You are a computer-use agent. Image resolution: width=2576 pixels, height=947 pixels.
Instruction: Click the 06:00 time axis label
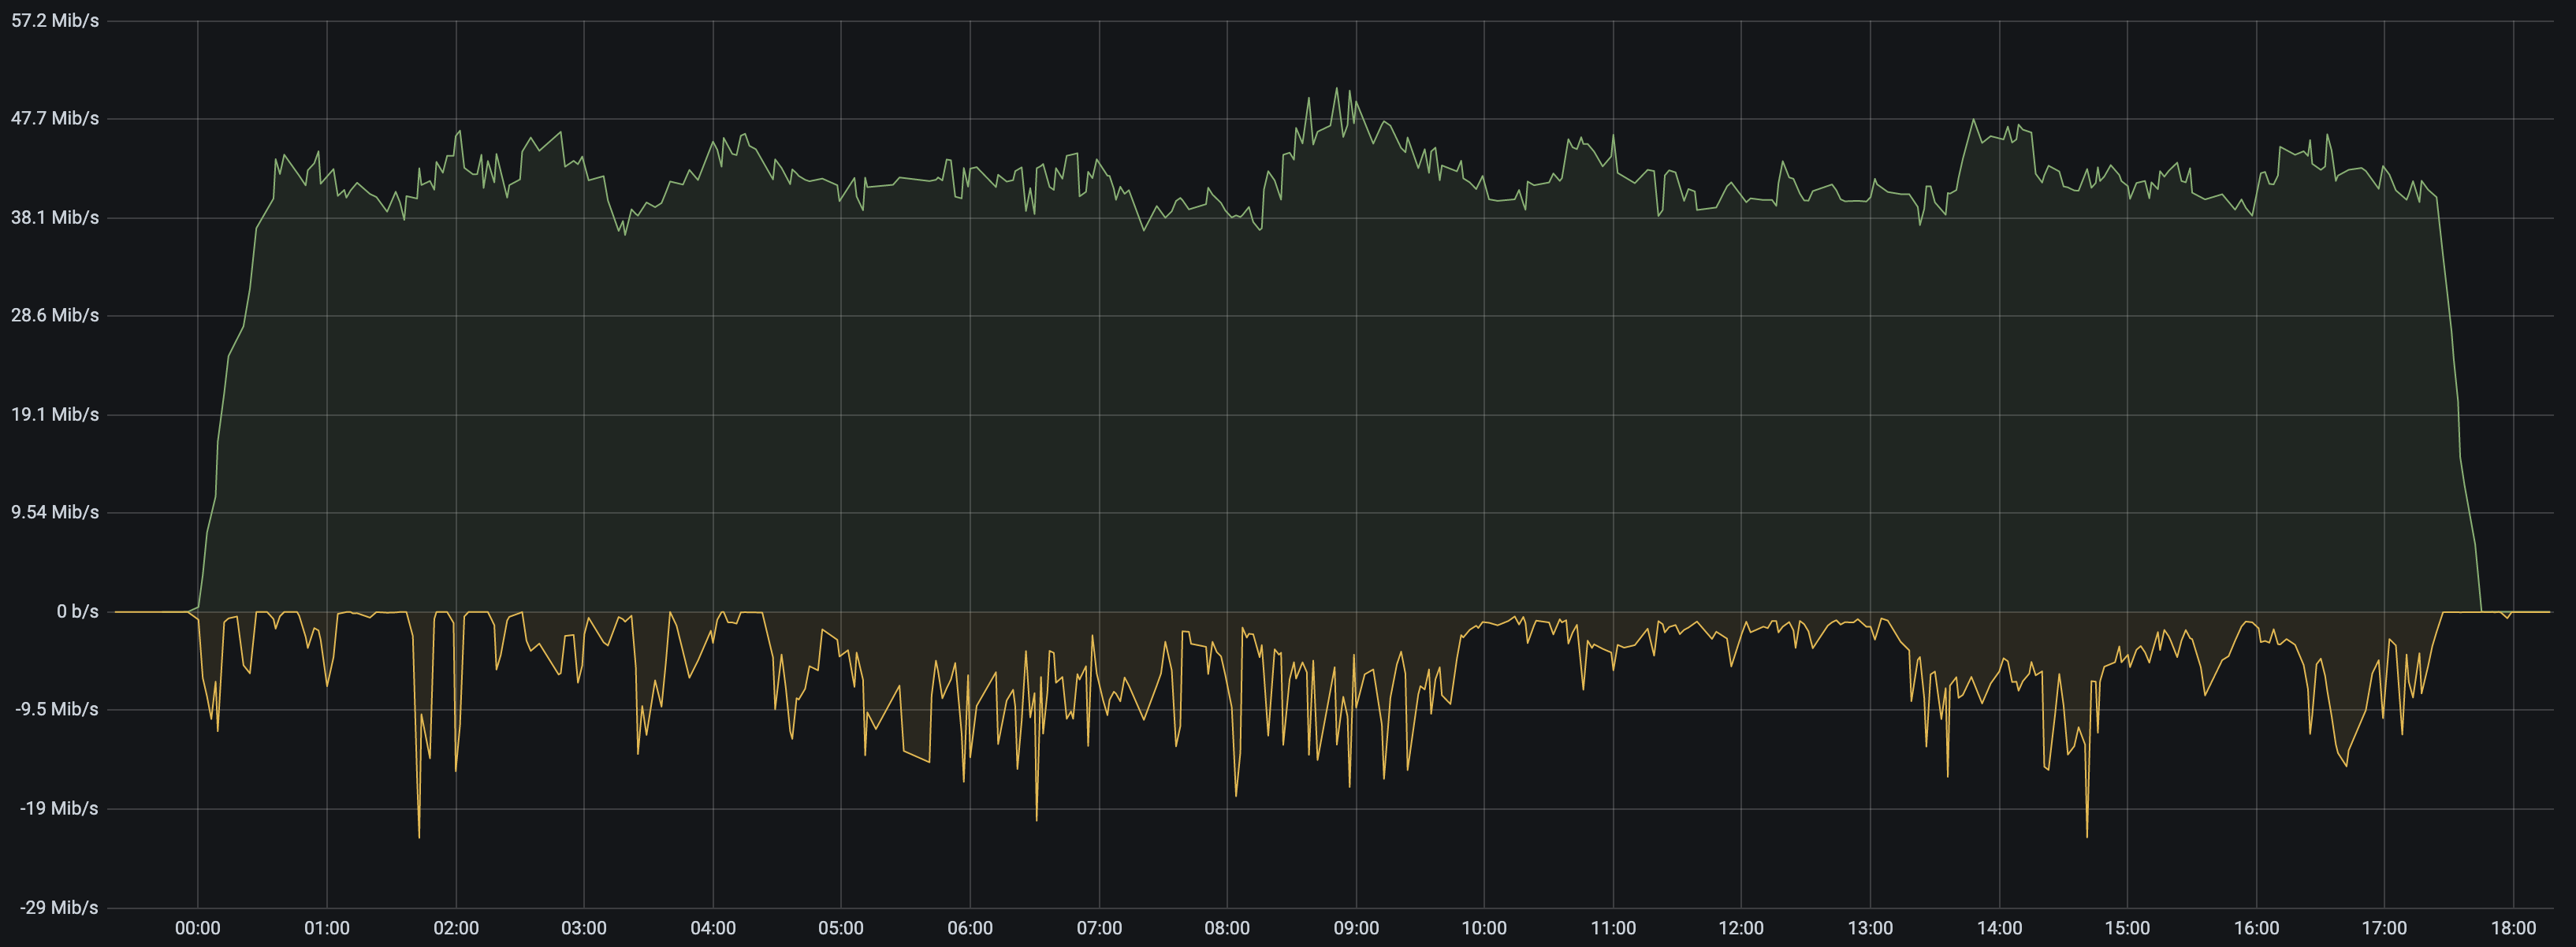970,928
